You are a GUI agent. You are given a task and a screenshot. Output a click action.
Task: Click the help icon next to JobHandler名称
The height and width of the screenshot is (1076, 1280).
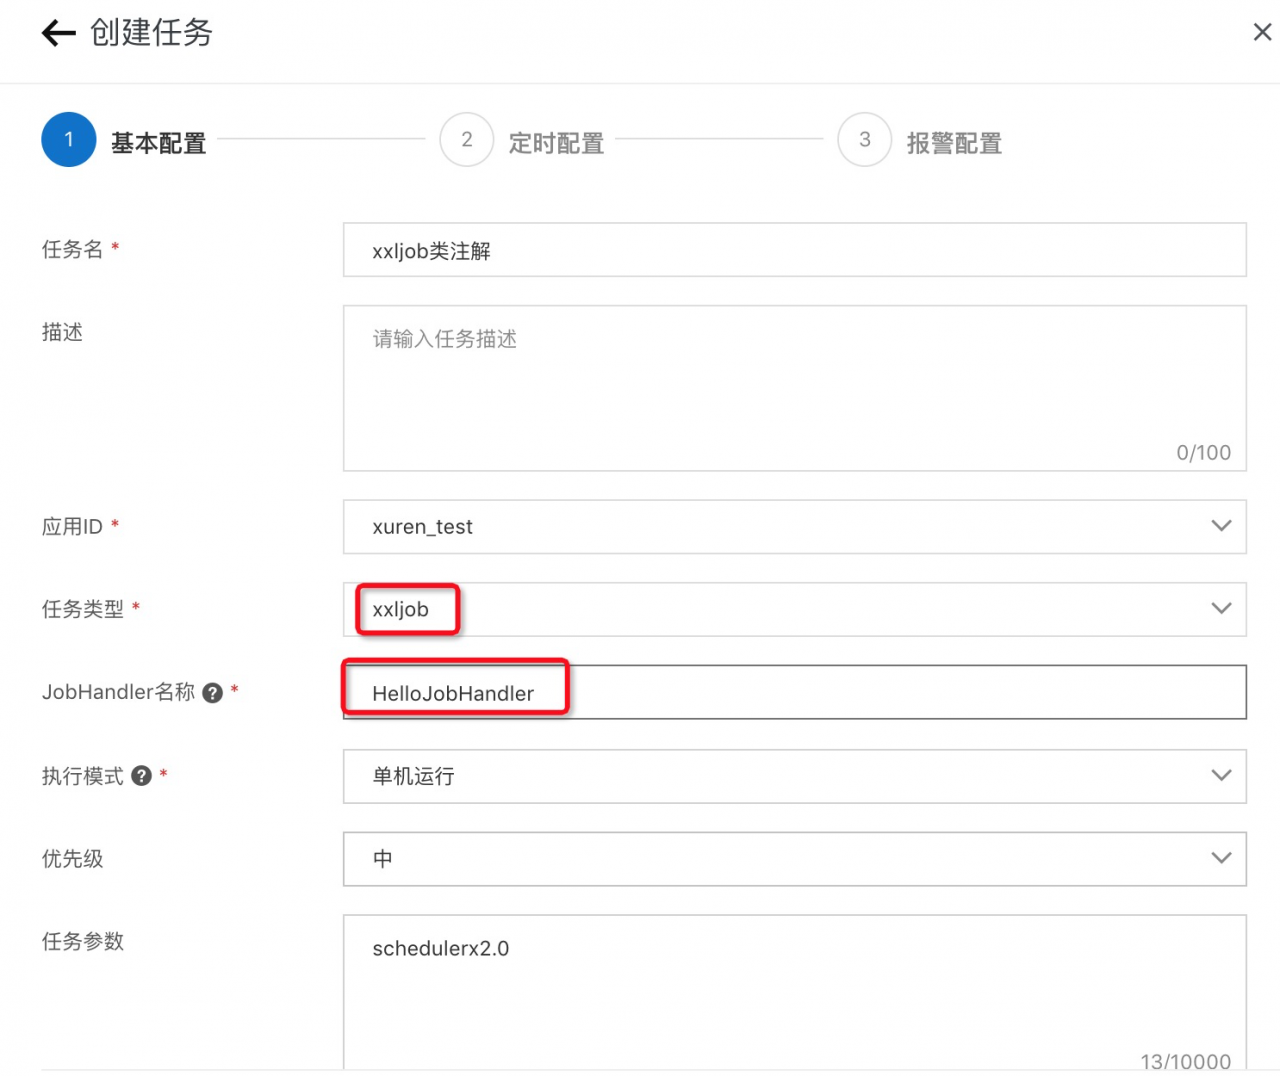212,693
